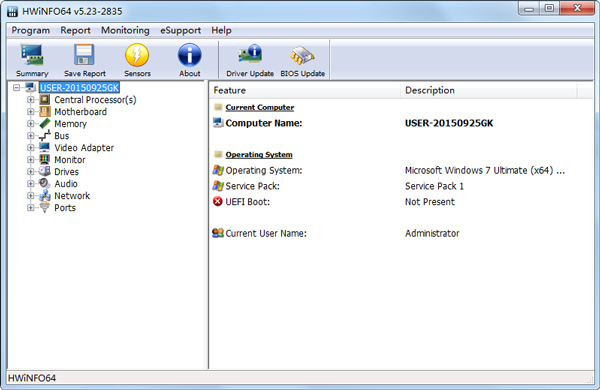The height and width of the screenshot is (390, 600).
Task: Select USER-20150925GK root tree label
Action: pyautogui.click(x=80, y=88)
